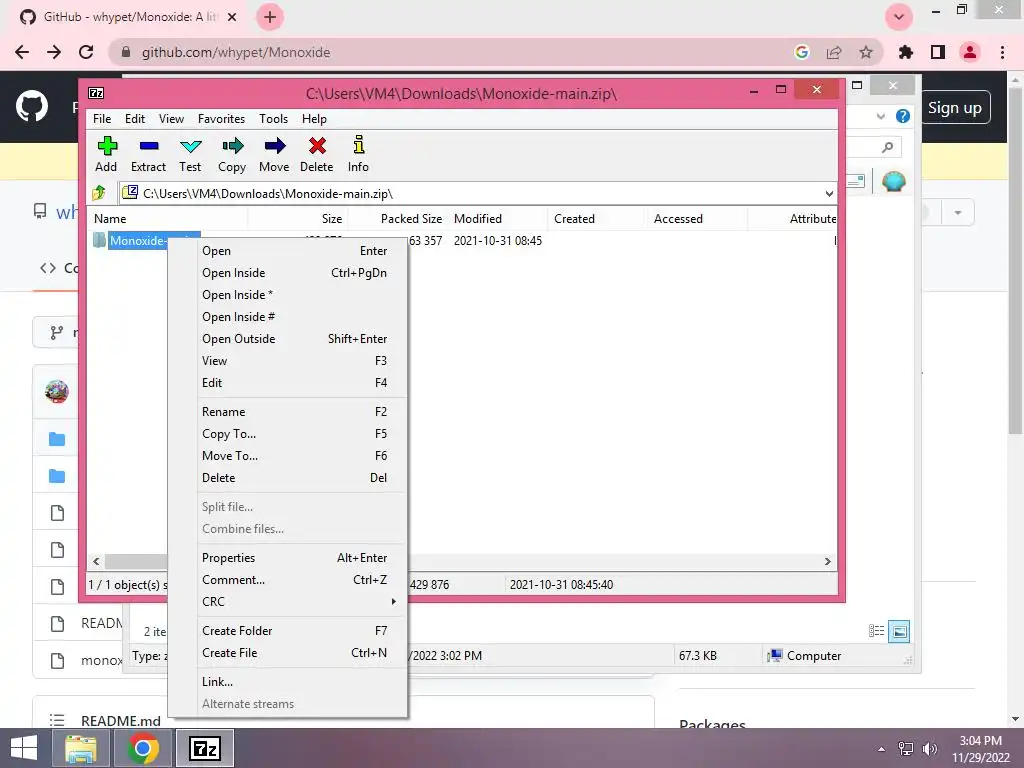Open File menu in 7-Zip
Viewport: 1024px width, 768px height.
coord(102,119)
